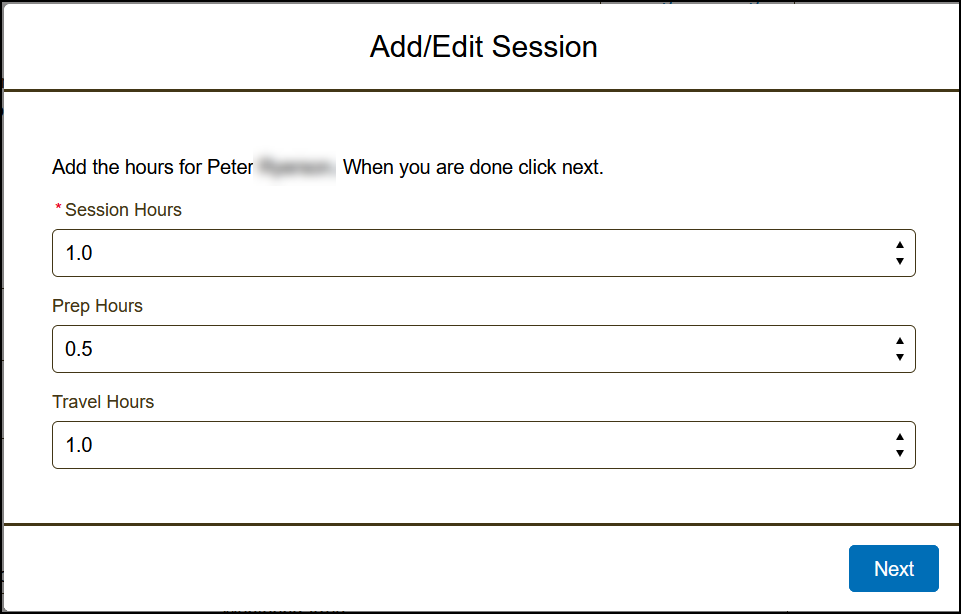This screenshot has height=614, width=961.
Task: Click the Session Hours label
Action: click(x=123, y=210)
